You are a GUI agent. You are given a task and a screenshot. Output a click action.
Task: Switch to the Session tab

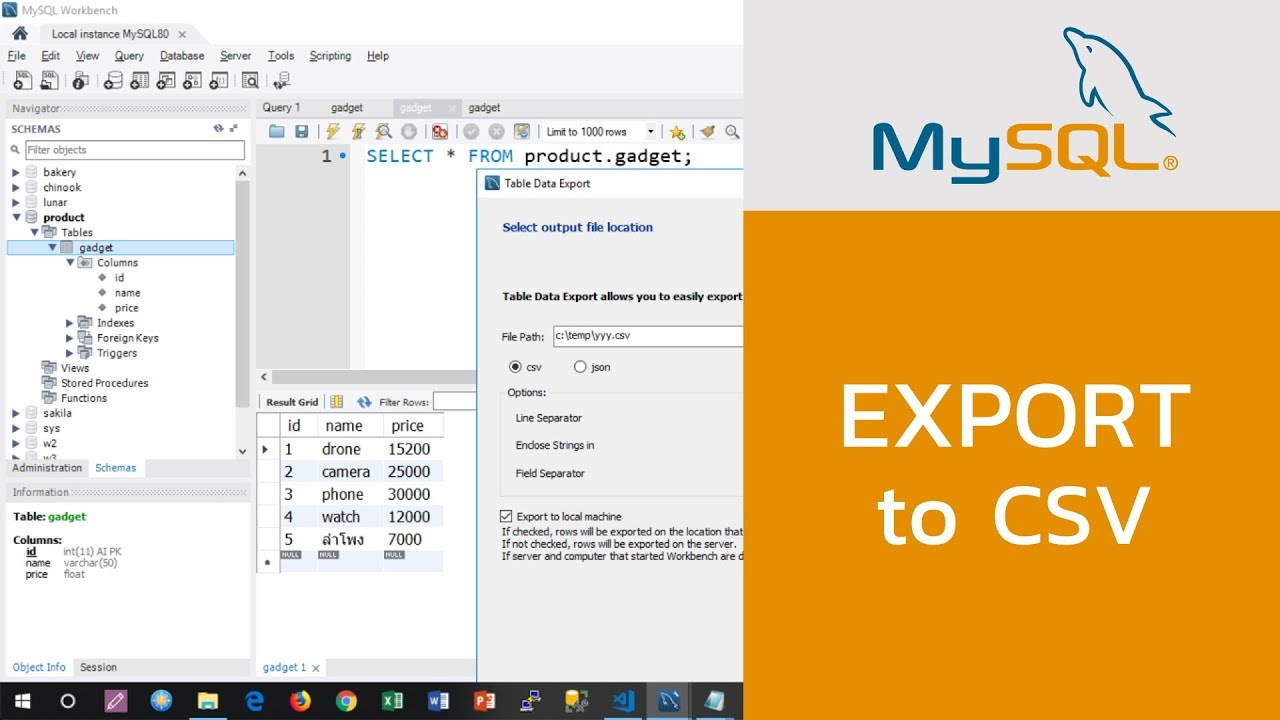pyautogui.click(x=98, y=667)
